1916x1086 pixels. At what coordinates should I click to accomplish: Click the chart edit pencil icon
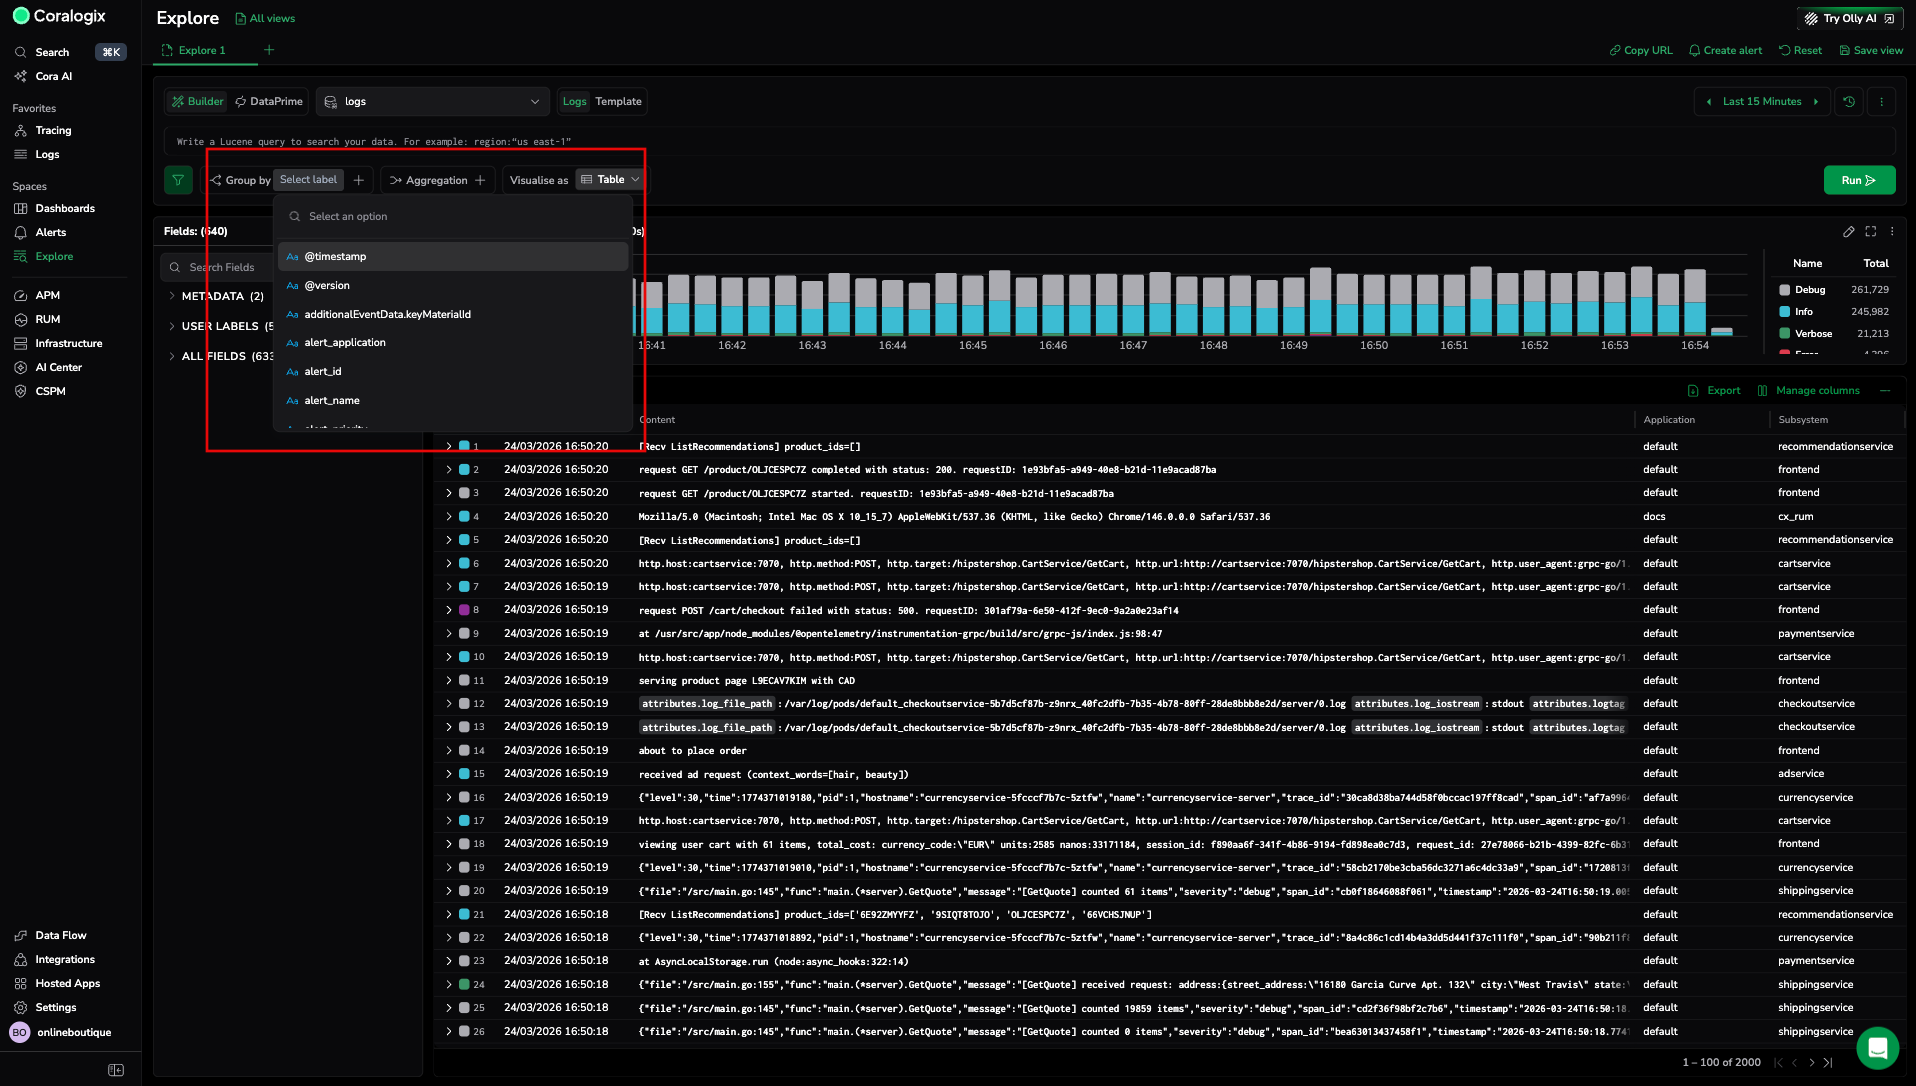click(1848, 231)
